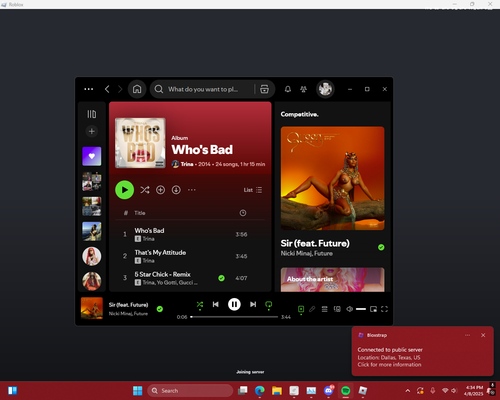Open more options for Who's Bad album

(192, 190)
